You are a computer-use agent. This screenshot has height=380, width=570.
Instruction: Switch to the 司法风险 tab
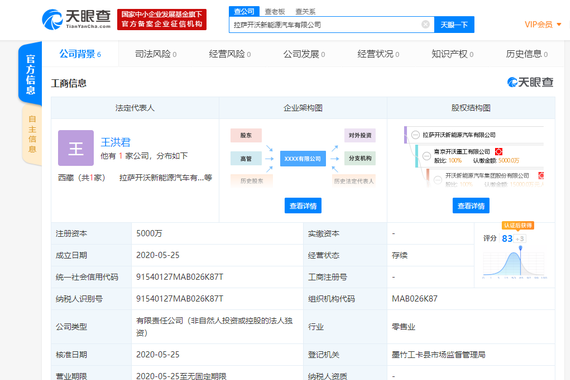click(x=156, y=54)
